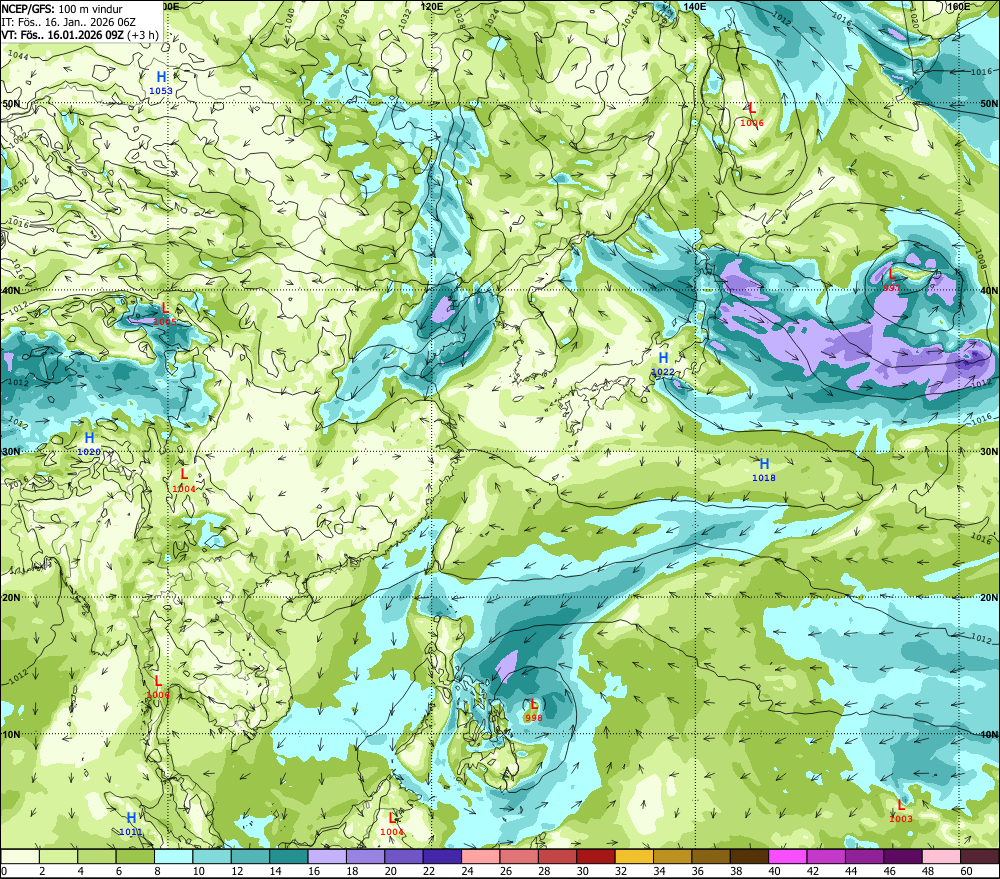Click the '(+3 h)' forecast offset text

(x=143, y=35)
